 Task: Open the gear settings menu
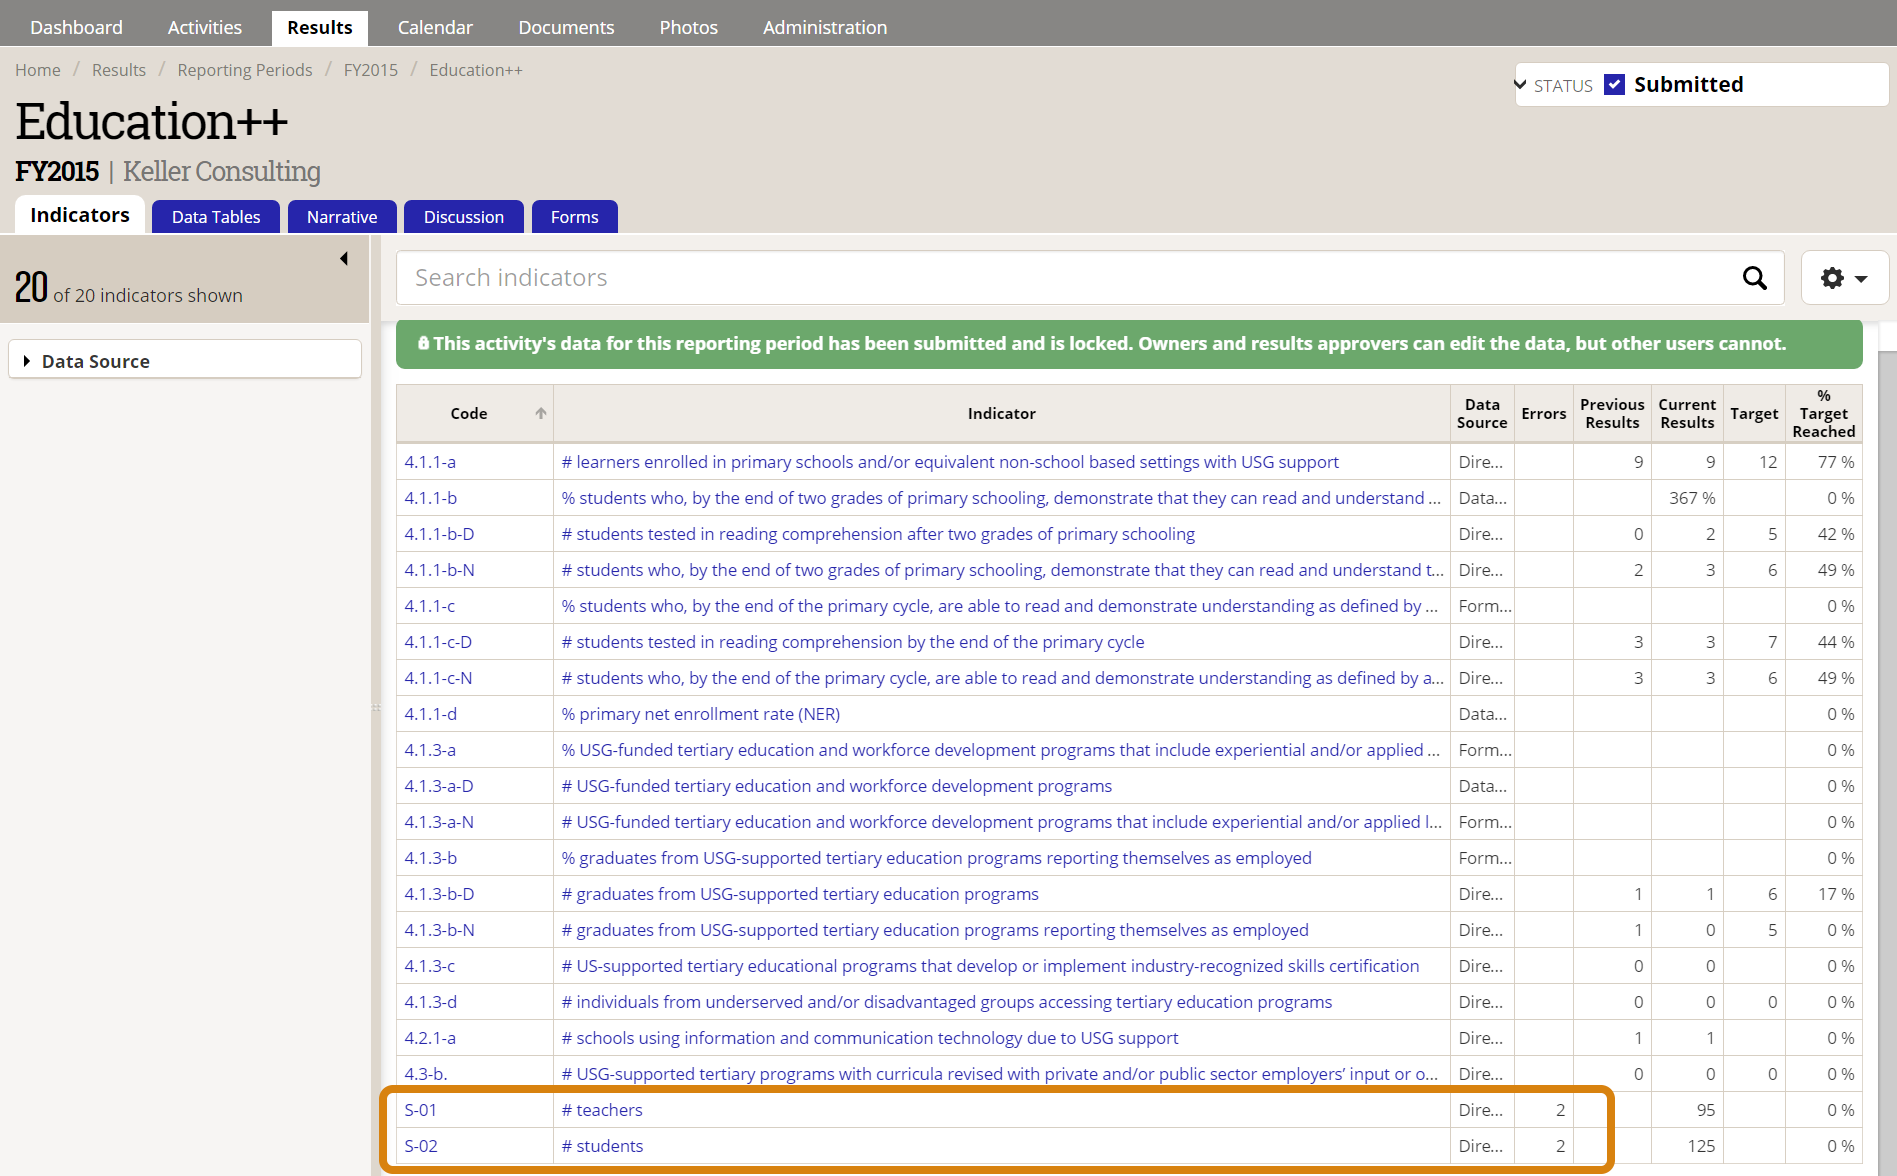[x=1832, y=278]
